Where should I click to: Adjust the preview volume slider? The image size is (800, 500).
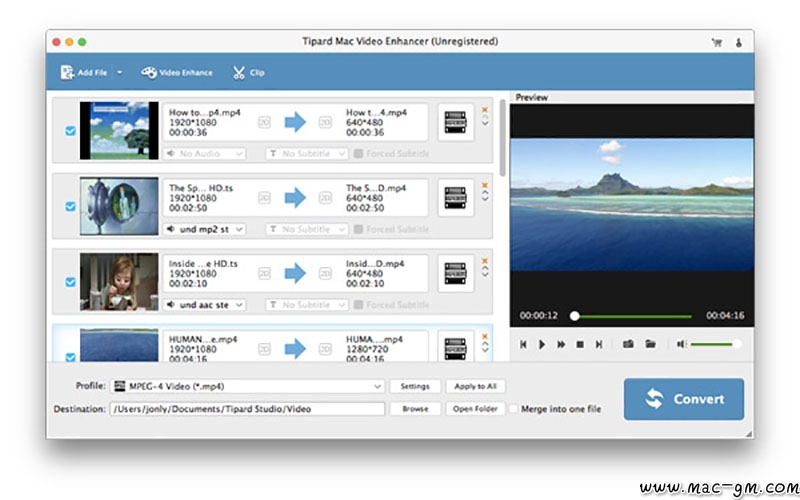pos(715,344)
